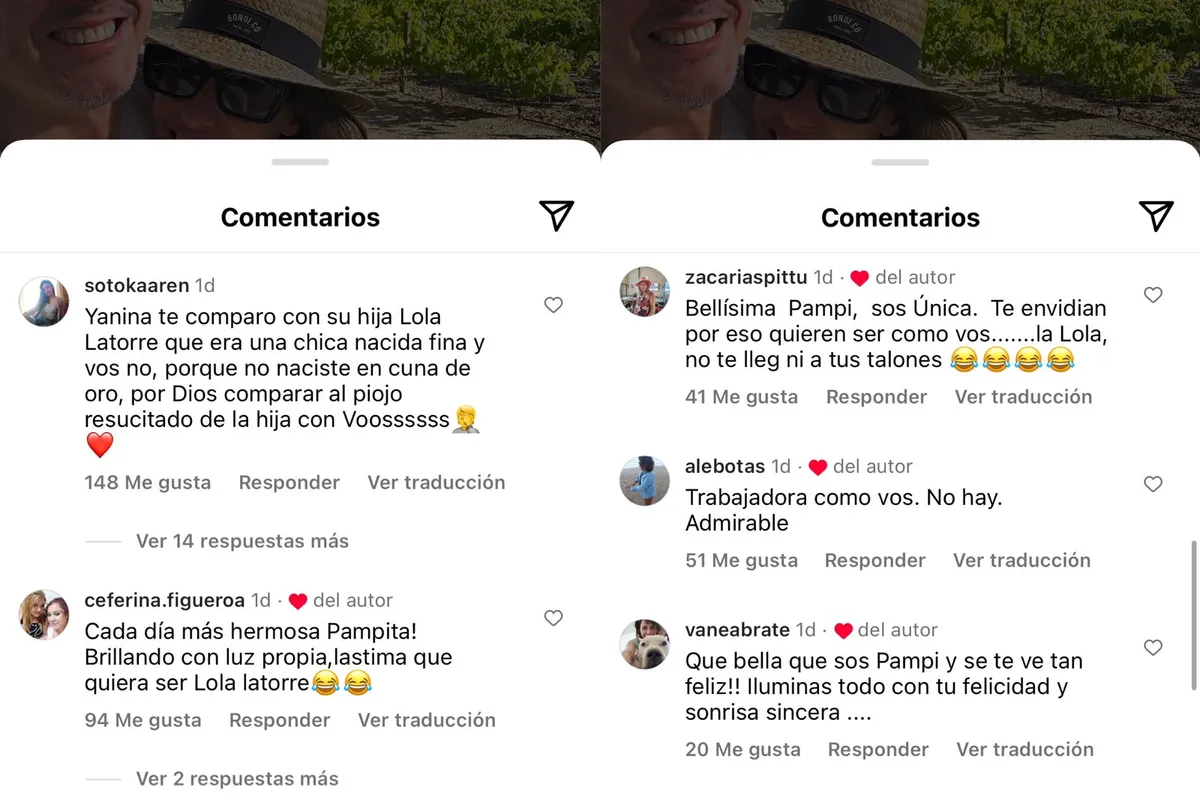Open the zacariaspittu username link
This screenshot has width=1200, height=800.
pyautogui.click(x=745, y=277)
